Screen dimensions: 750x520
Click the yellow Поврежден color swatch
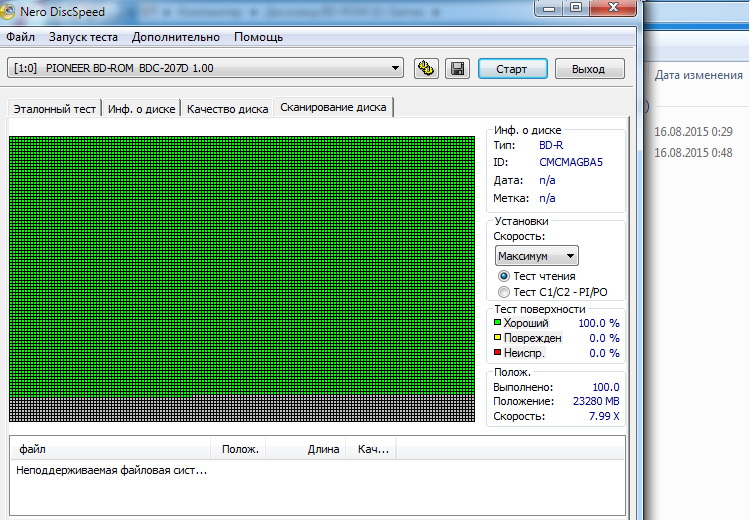tap(497, 338)
